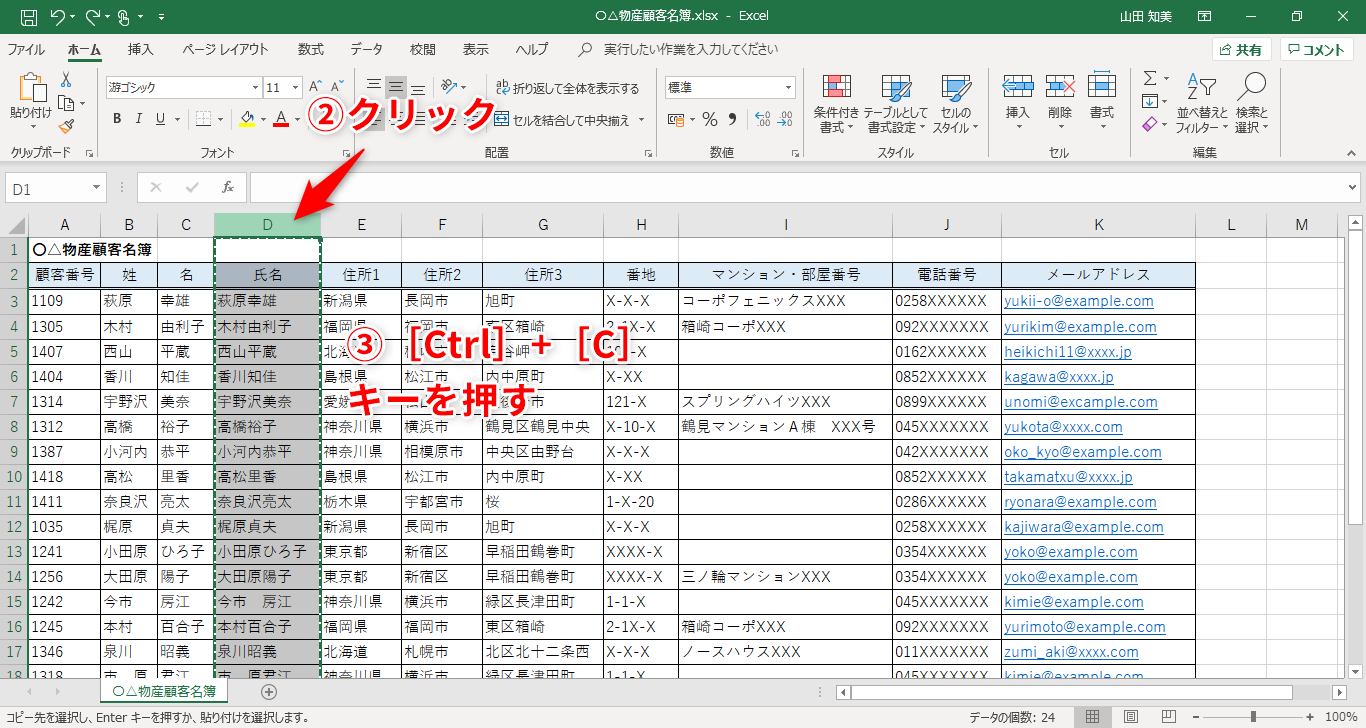1366x728 pixels.
Task: Click the Format Painter brush icon
Action: point(66,127)
